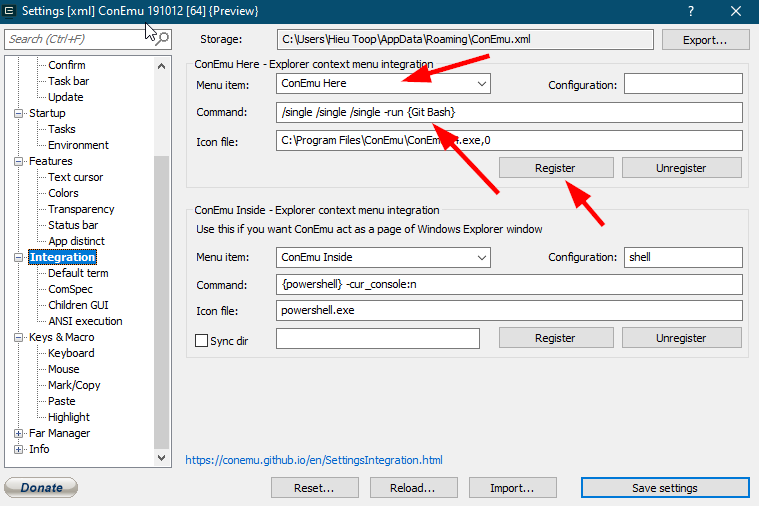Click Register for ConEmu Here
The height and width of the screenshot is (506, 759).
(x=555, y=168)
